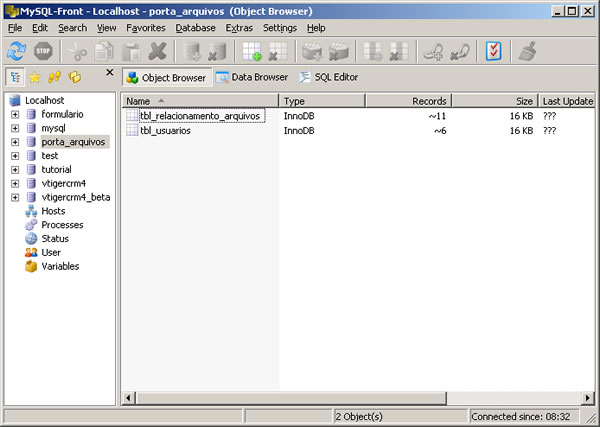Expand the vtigercrm4_beta database node
Image resolution: width=600 pixels, height=427 pixels.
point(15,197)
